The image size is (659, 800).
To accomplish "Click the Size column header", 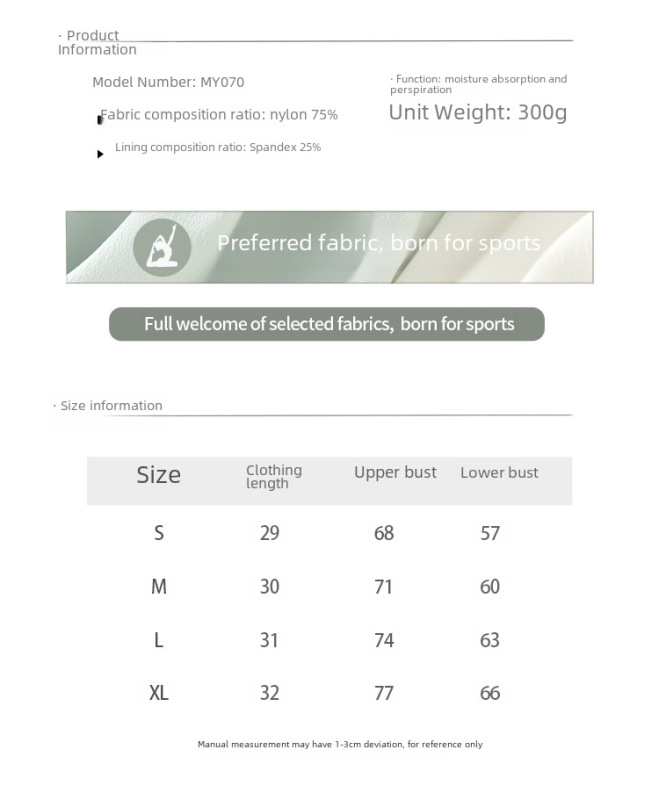I will [x=159, y=475].
